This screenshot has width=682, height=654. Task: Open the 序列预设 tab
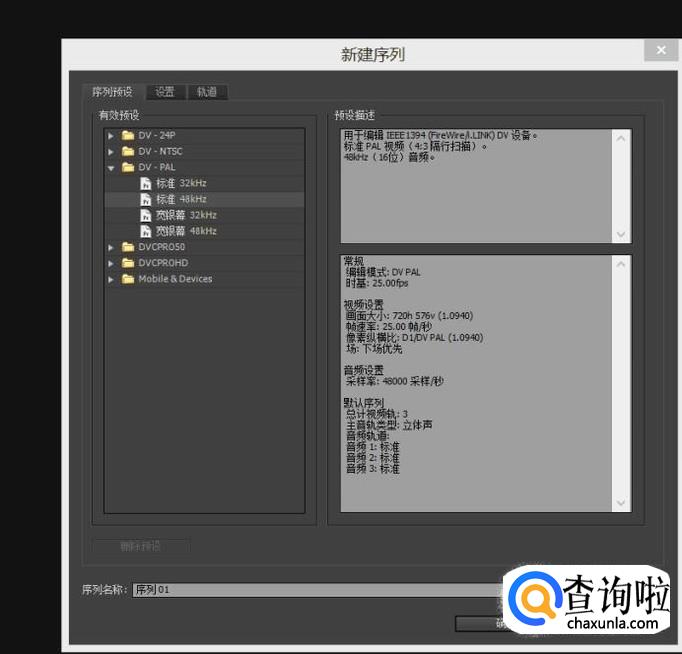112,92
